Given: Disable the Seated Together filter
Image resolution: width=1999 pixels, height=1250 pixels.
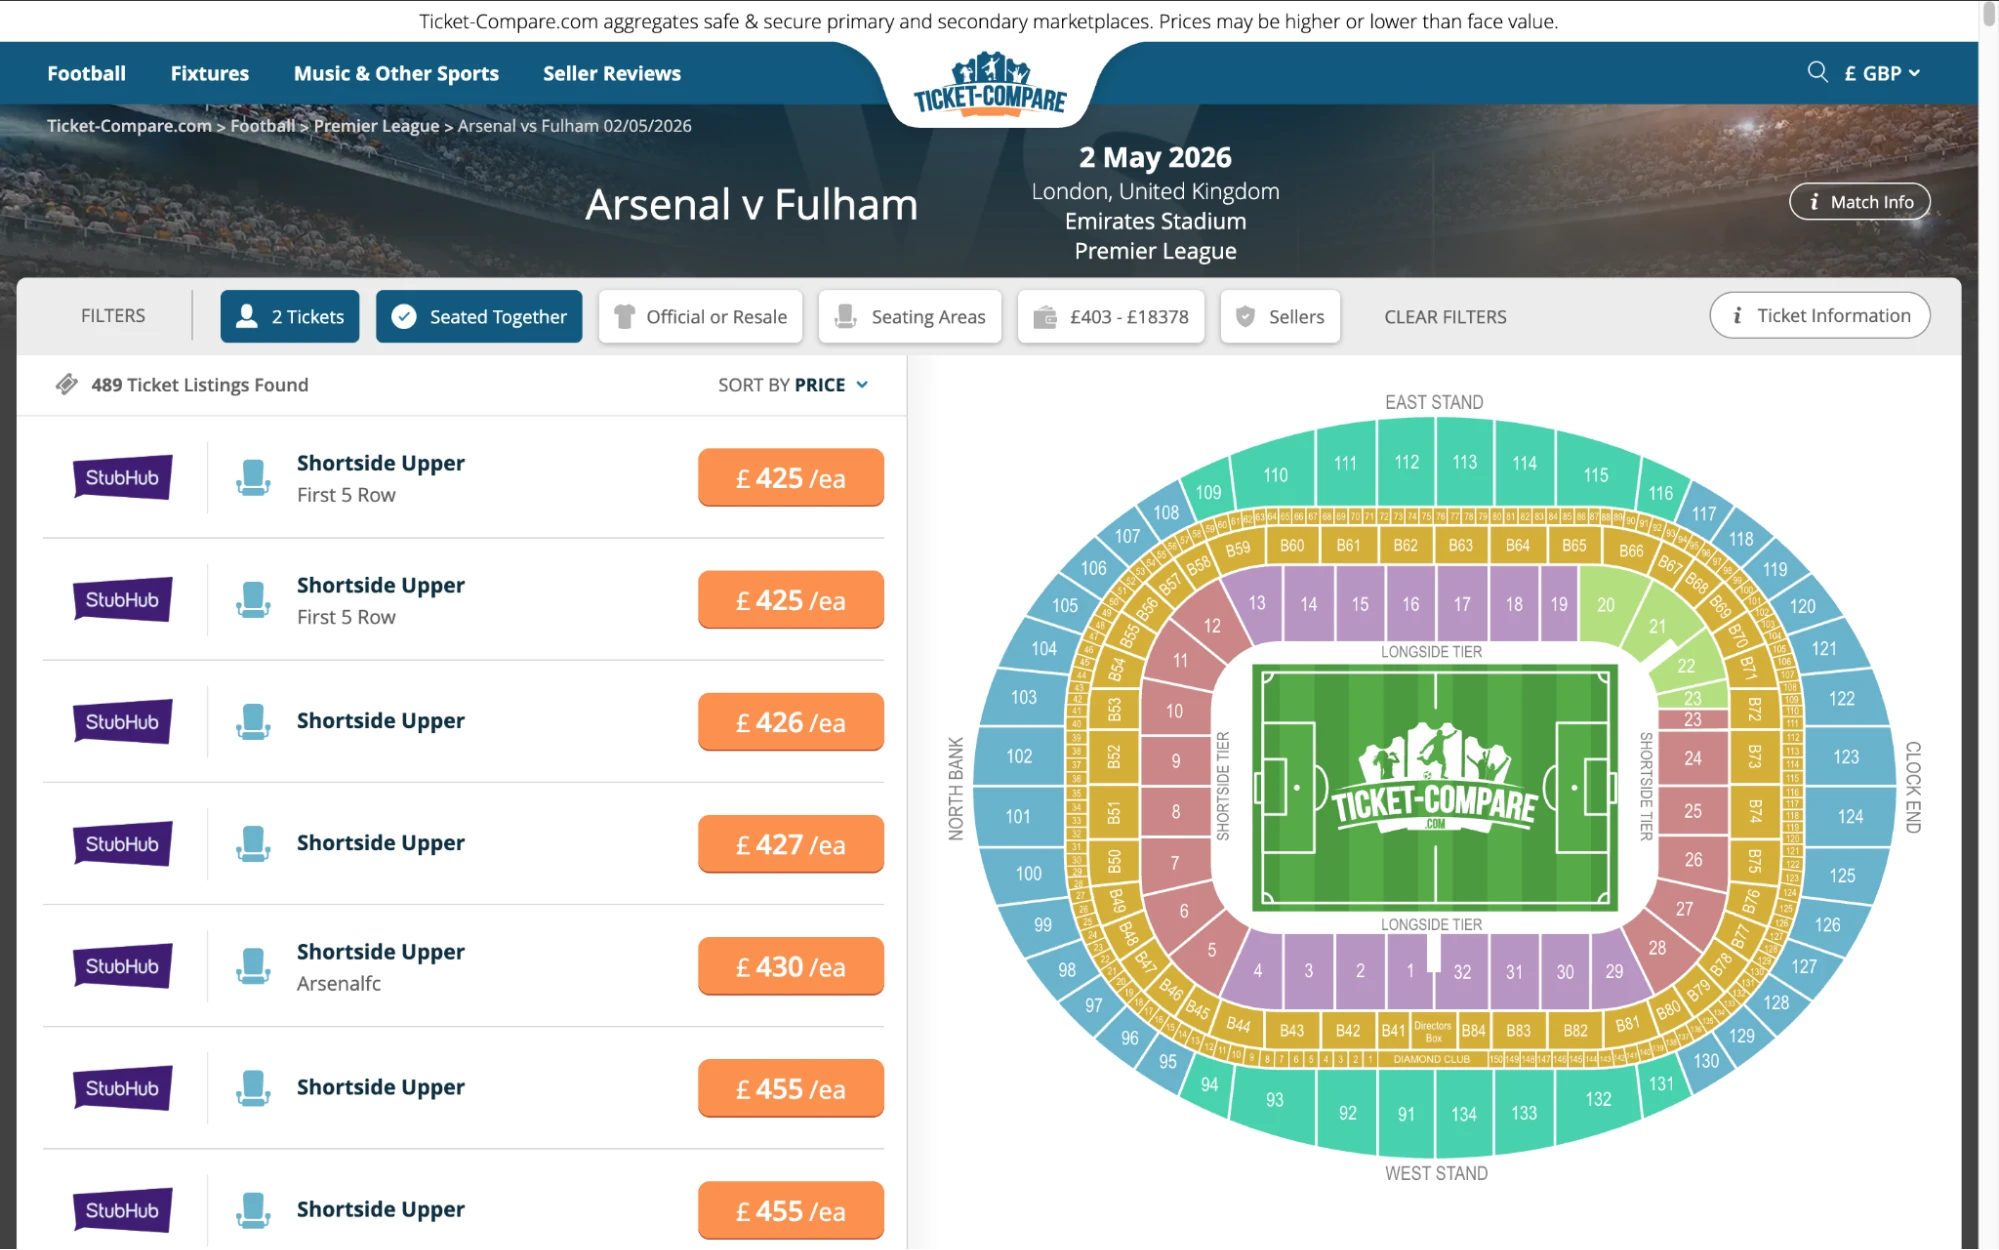Looking at the screenshot, I should pos(478,316).
